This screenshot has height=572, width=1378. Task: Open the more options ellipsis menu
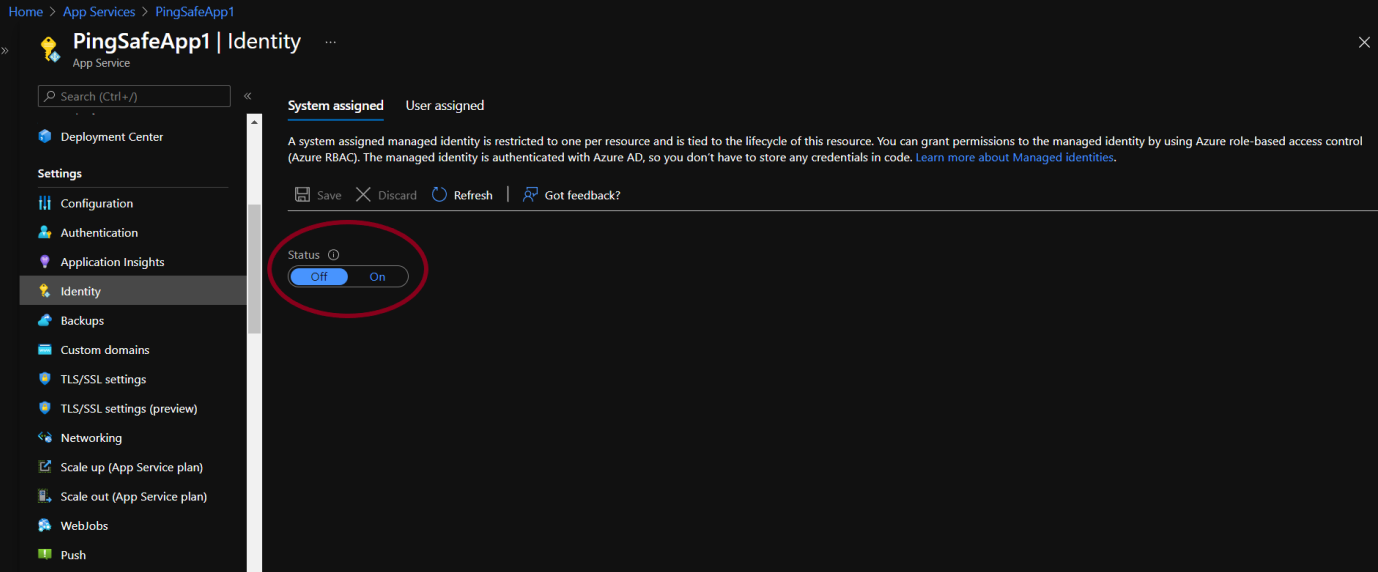click(330, 42)
